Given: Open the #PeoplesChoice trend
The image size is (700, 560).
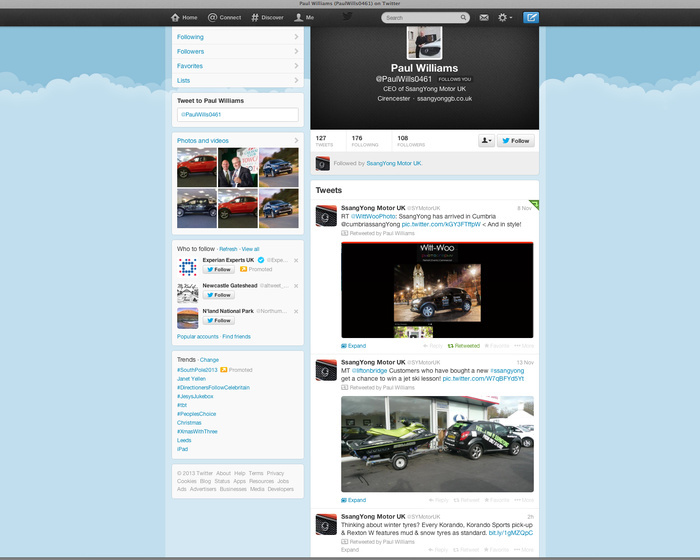Looking at the screenshot, I should point(196,414).
